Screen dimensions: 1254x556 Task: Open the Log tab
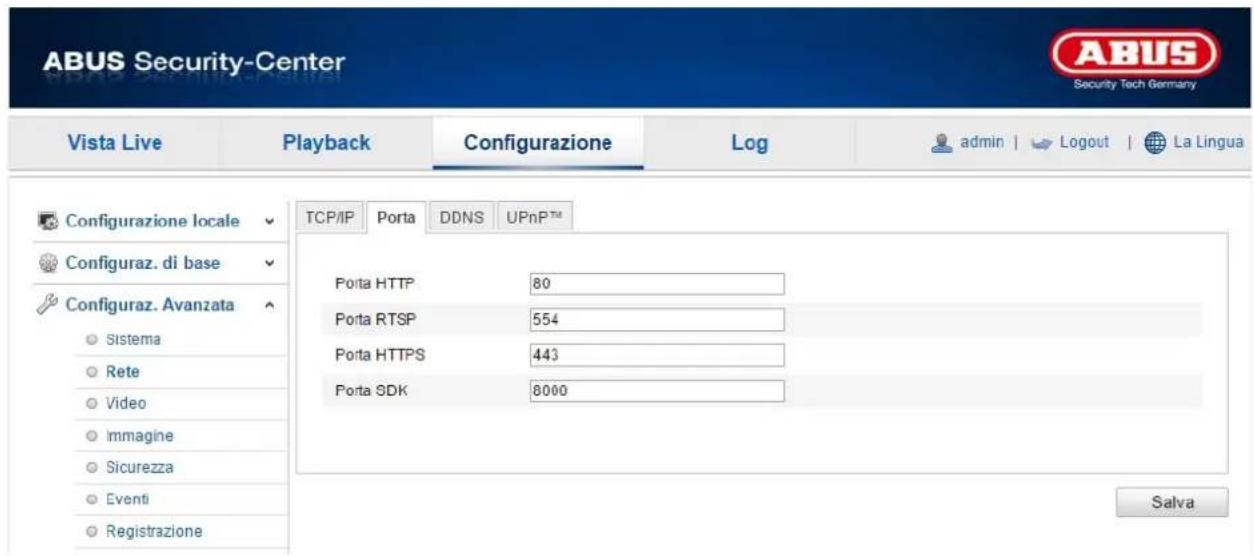coord(747,143)
